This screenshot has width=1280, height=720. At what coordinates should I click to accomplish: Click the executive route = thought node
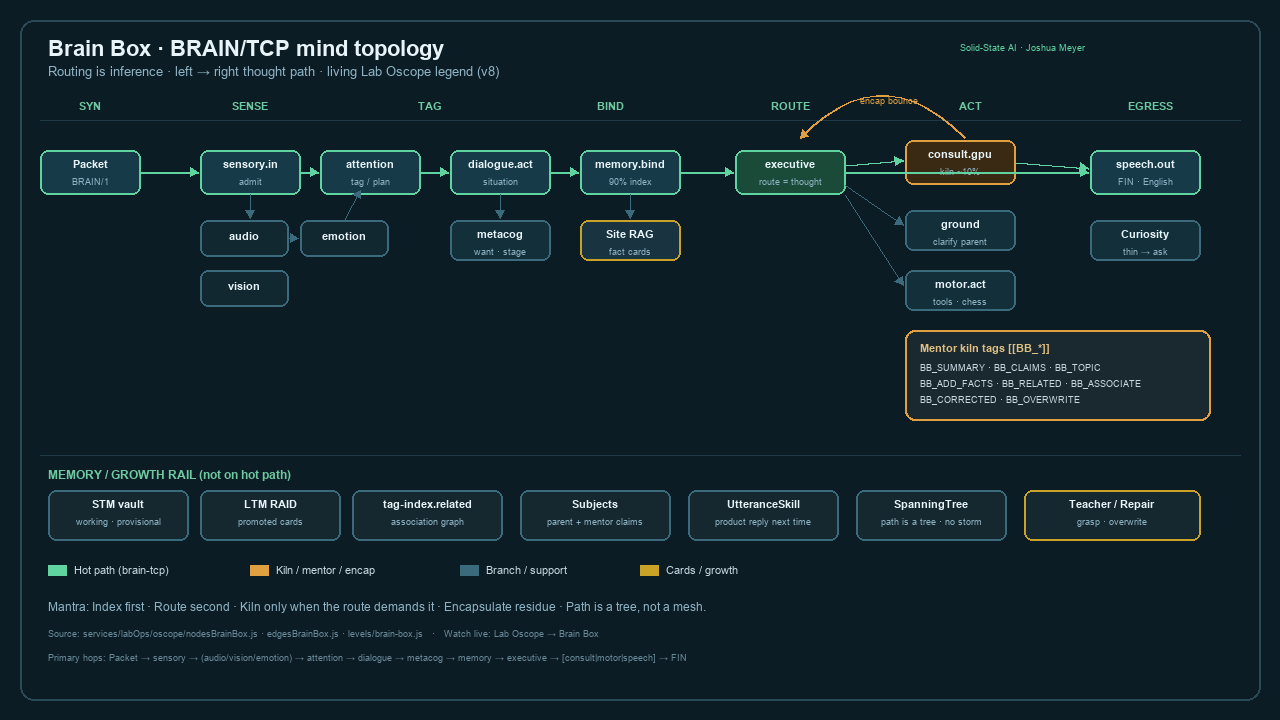pos(790,172)
